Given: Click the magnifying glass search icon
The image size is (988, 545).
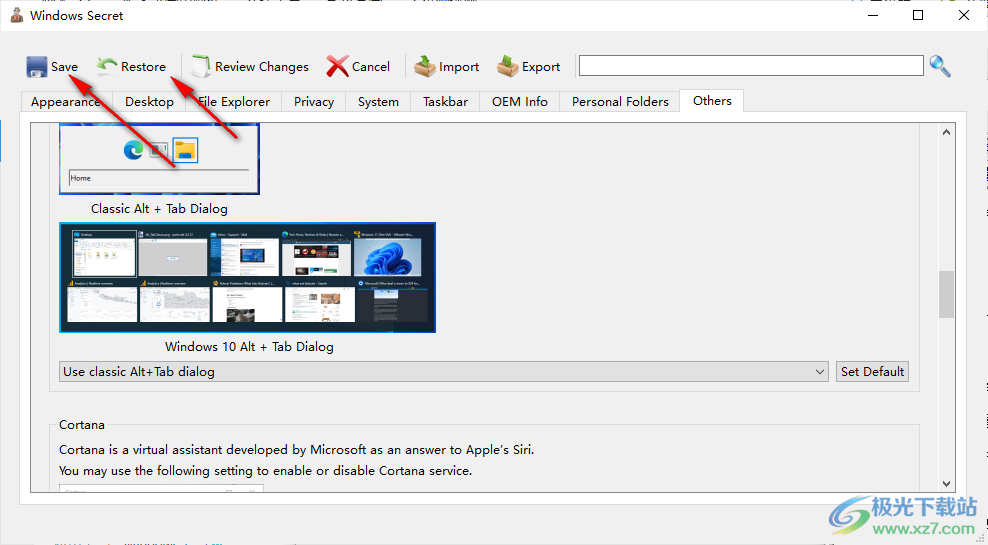Looking at the screenshot, I should point(940,67).
